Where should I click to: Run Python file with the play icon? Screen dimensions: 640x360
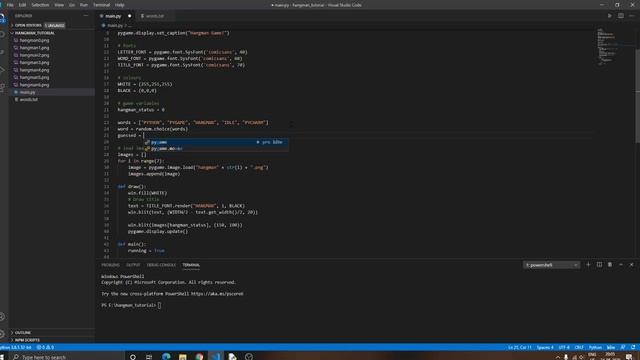click(x=610, y=16)
